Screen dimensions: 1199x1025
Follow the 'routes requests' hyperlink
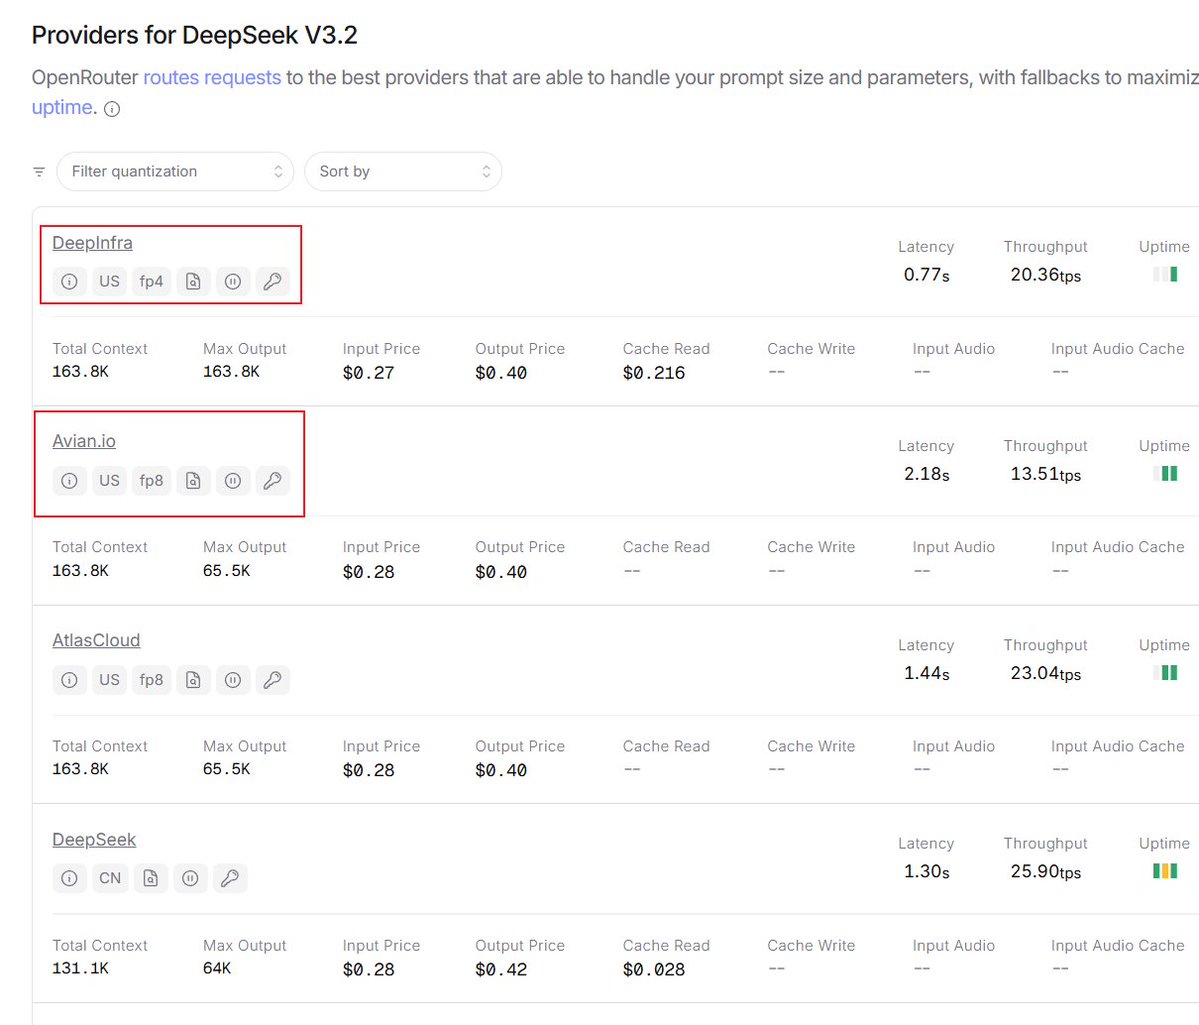click(x=212, y=77)
